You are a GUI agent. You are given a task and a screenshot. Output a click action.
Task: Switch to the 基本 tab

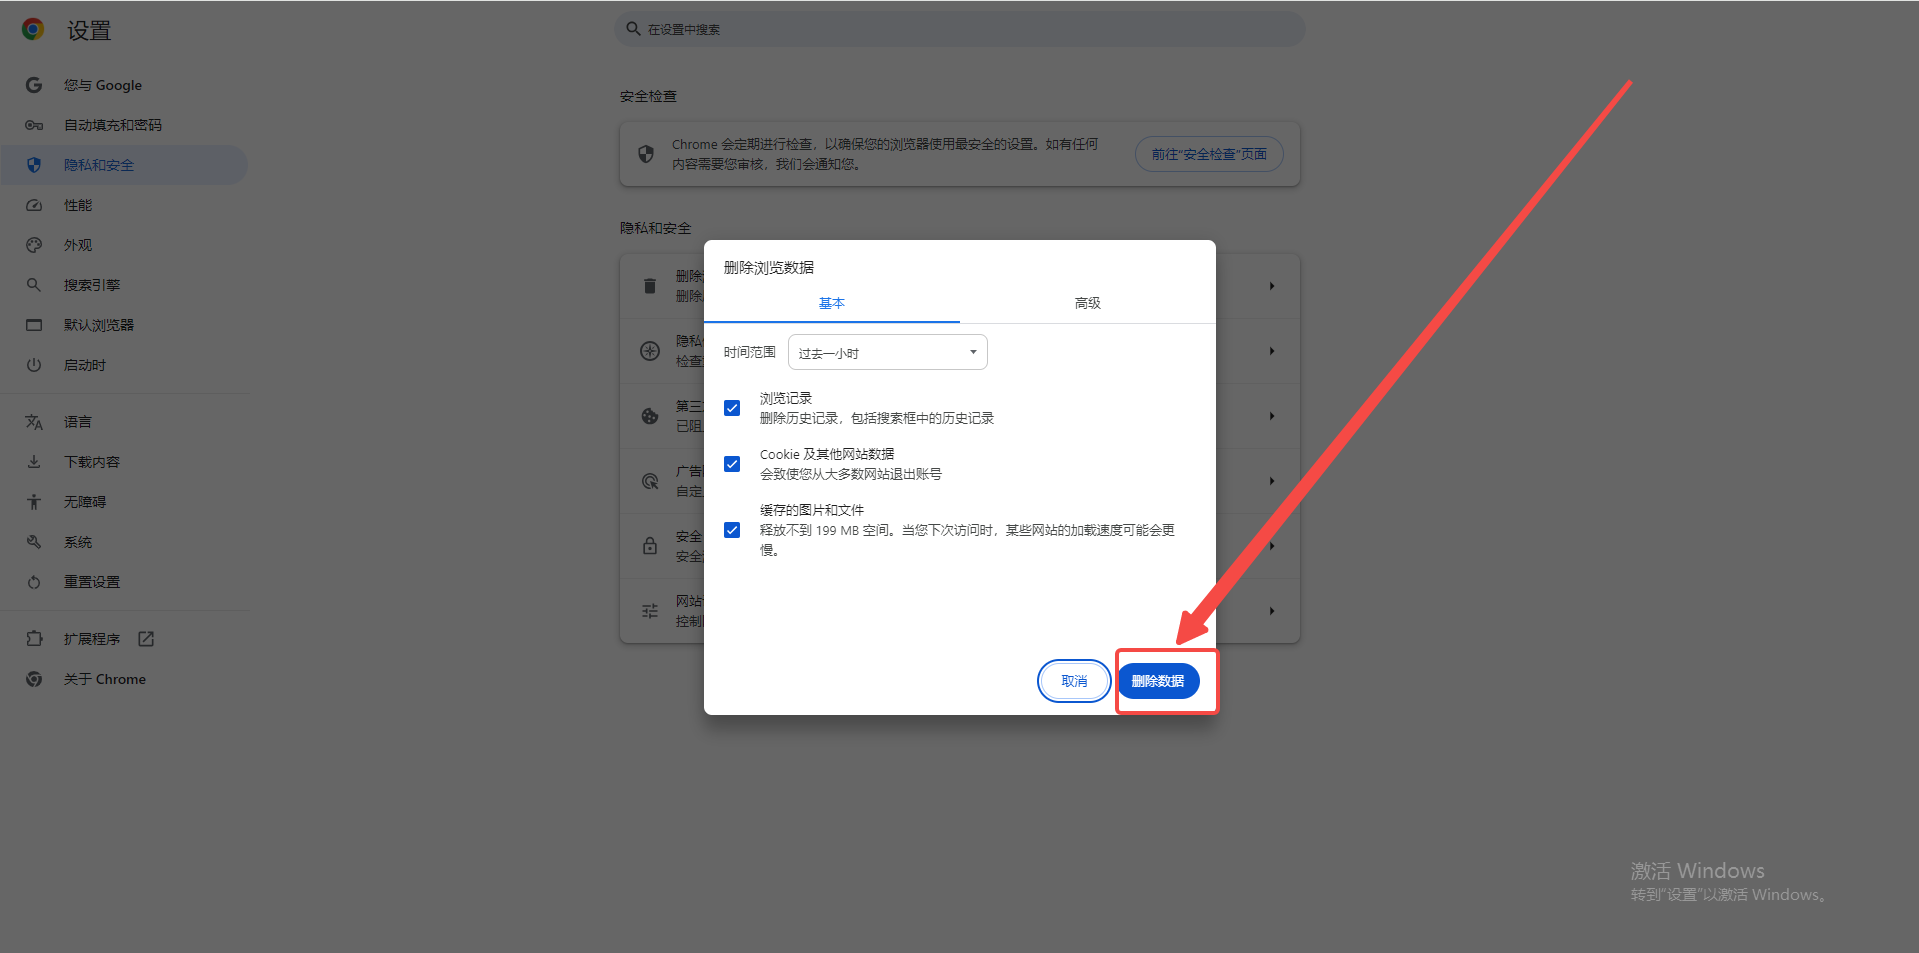832,303
